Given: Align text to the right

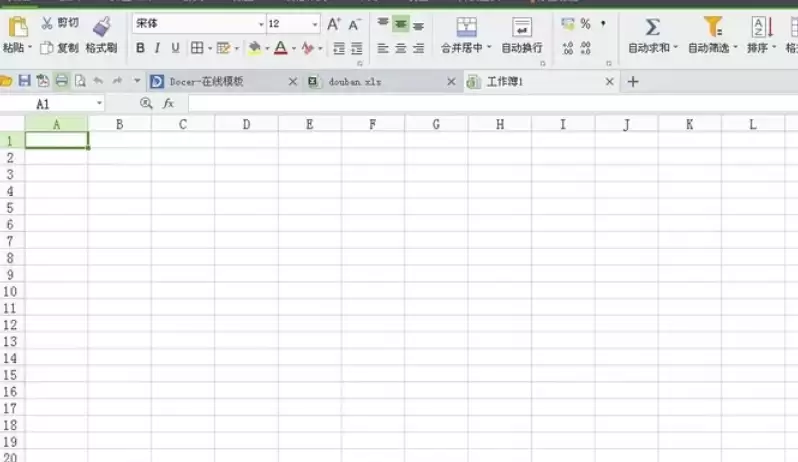Looking at the screenshot, I should [418, 48].
